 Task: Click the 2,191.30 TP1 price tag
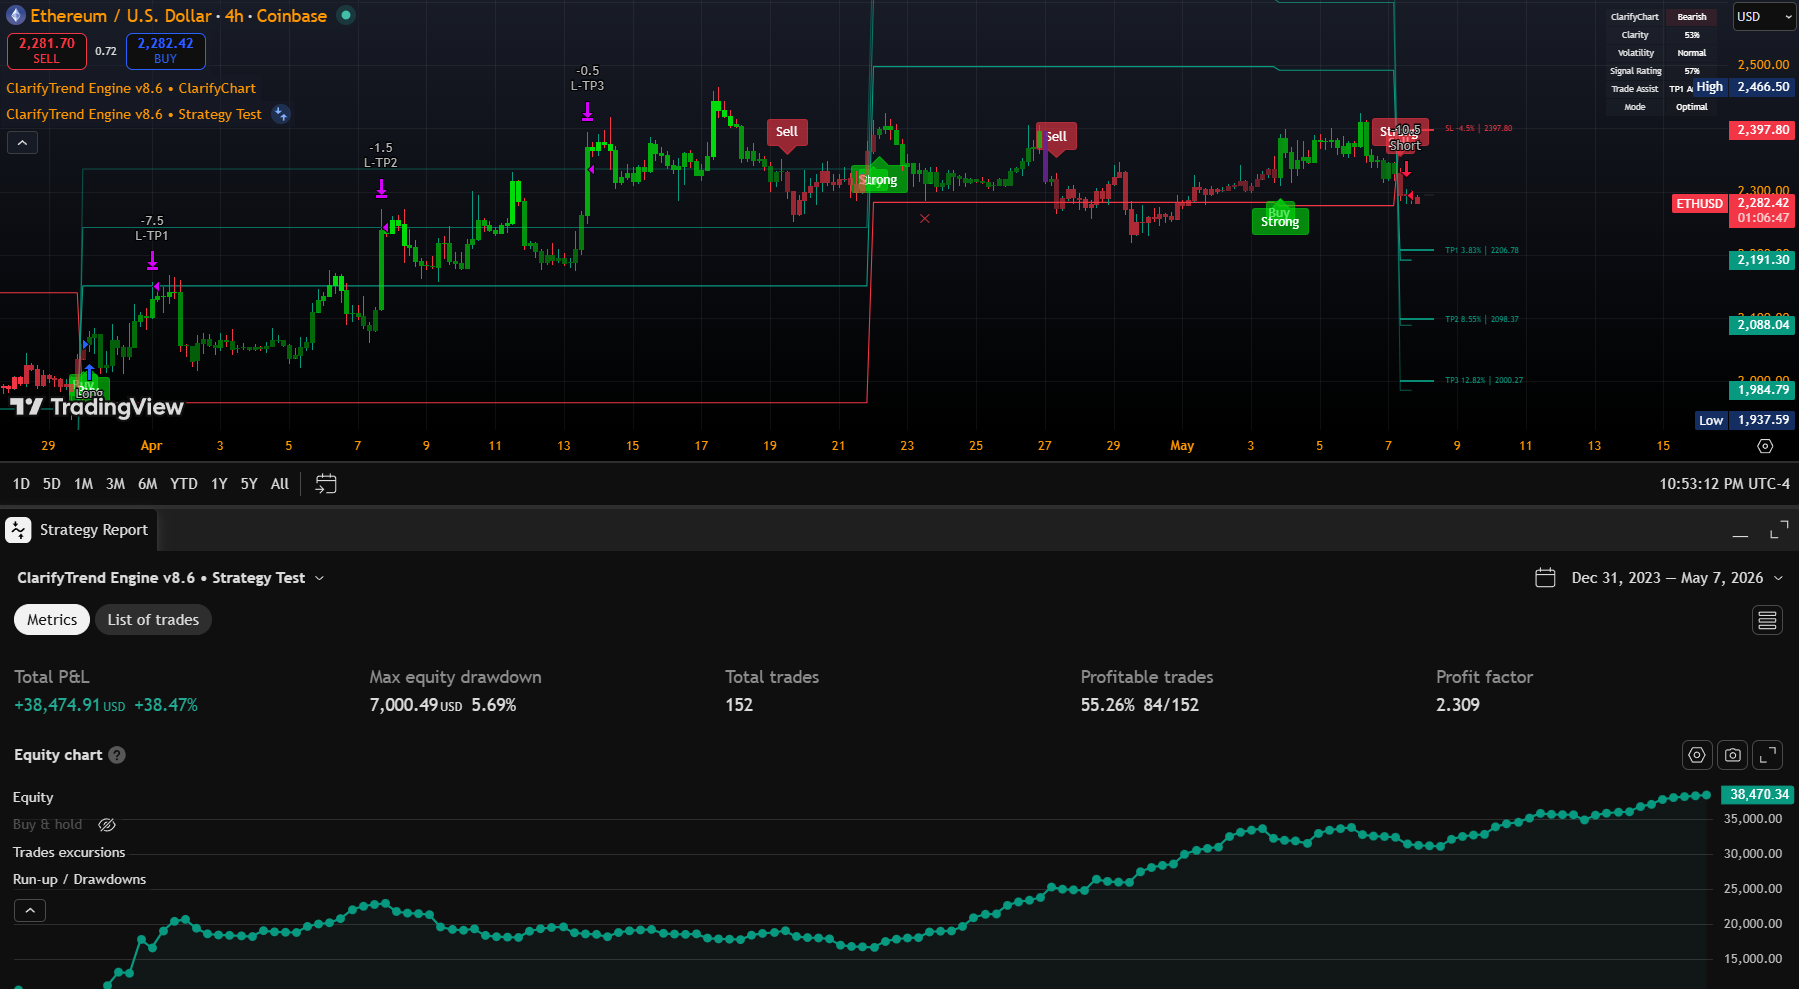pyautogui.click(x=1763, y=260)
